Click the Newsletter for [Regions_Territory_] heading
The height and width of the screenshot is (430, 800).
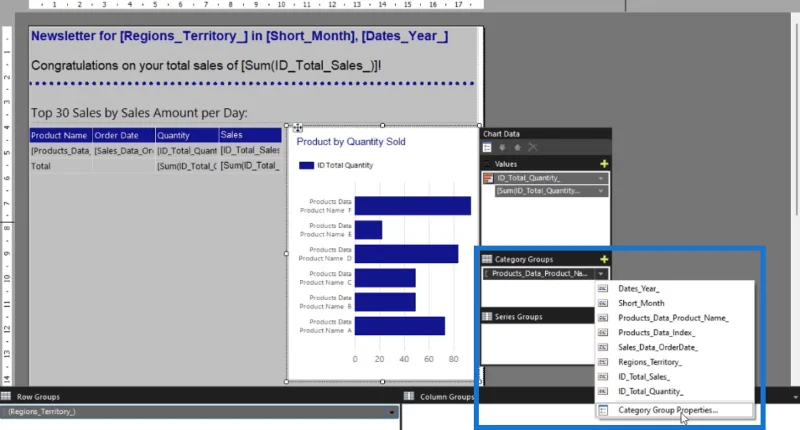[x=239, y=36]
